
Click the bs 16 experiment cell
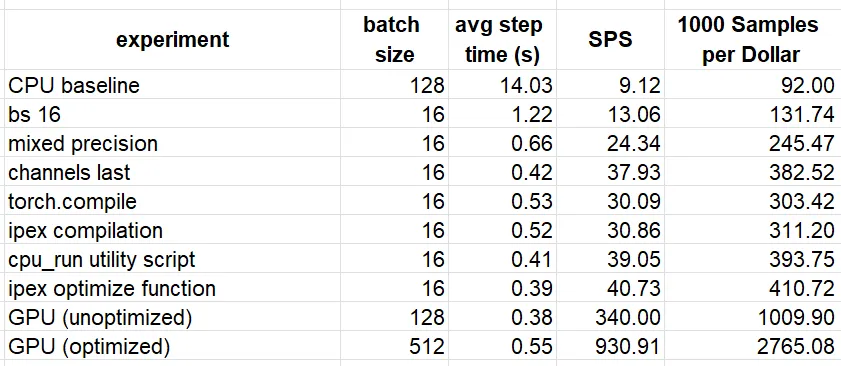tap(173, 114)
